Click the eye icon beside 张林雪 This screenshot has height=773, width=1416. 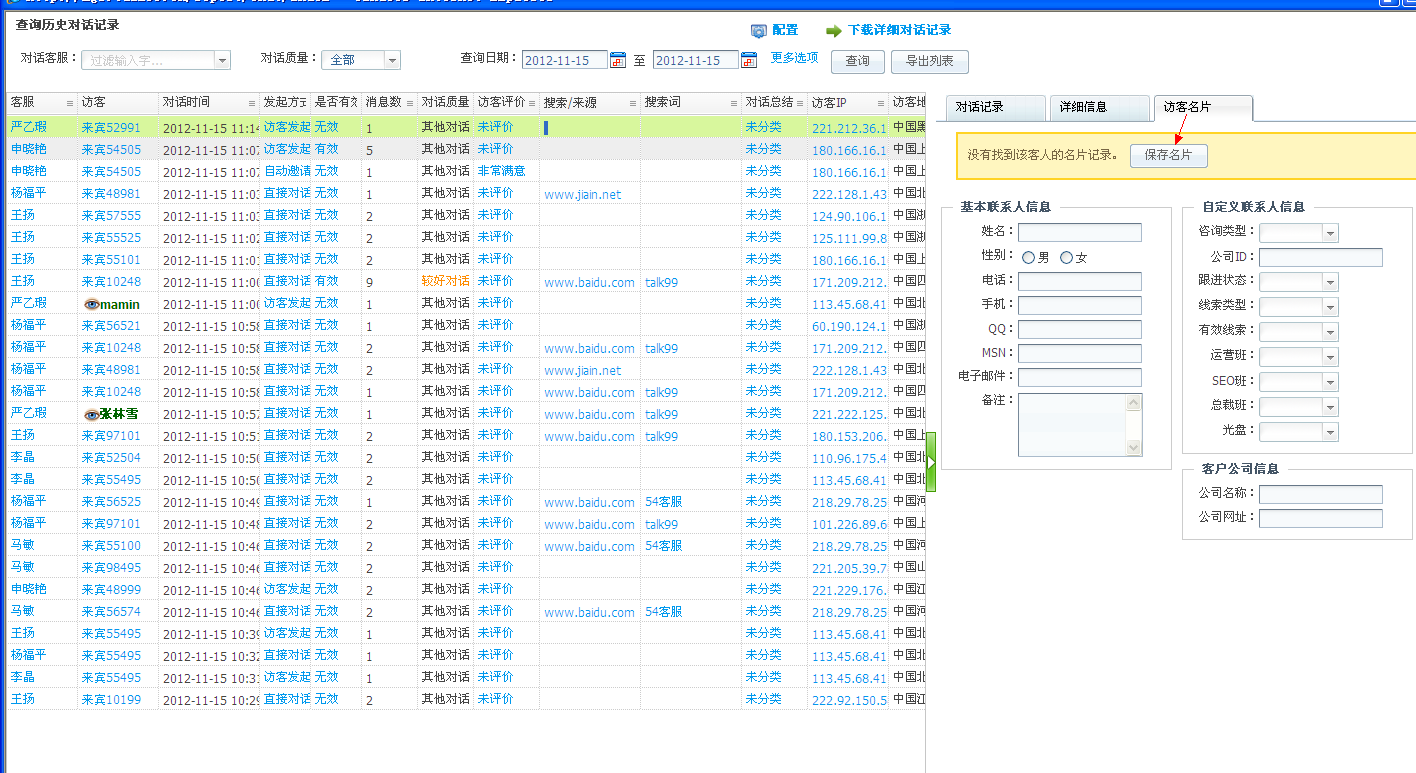point(92,414)
